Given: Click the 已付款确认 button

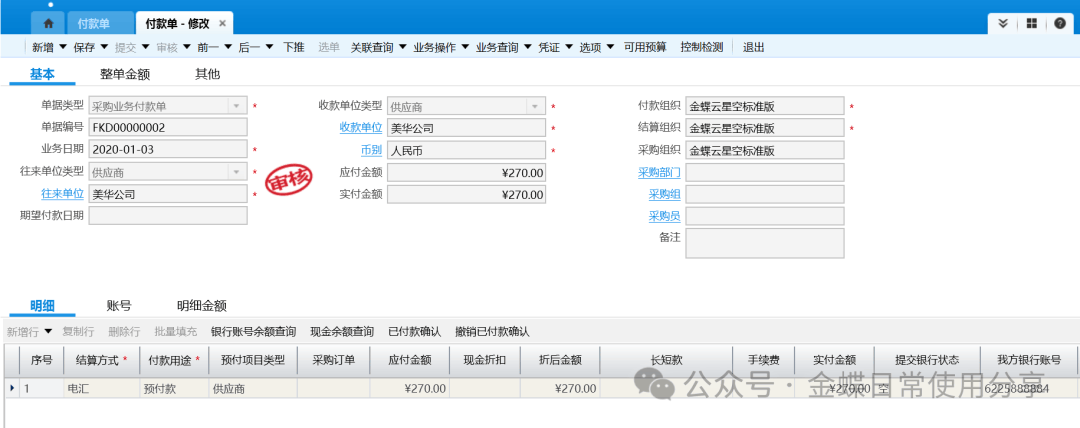Looking at the screenshot, I should pos(414,332).
